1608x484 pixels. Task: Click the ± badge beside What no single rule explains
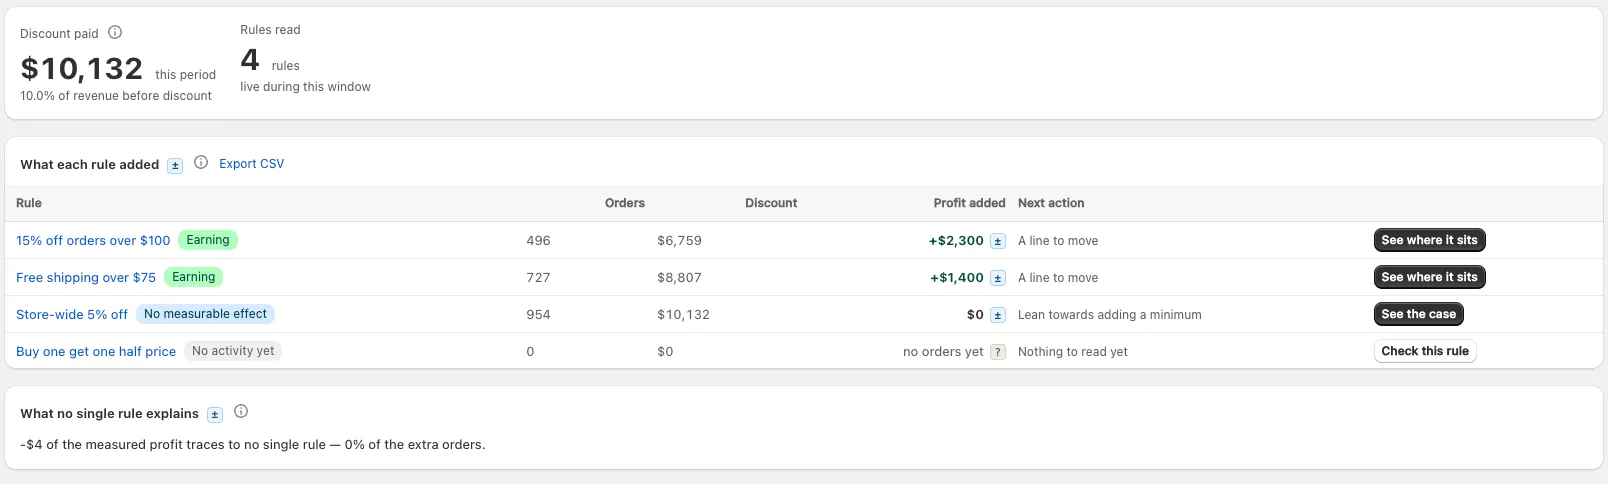pyautogui.click(x=215, y=414)
